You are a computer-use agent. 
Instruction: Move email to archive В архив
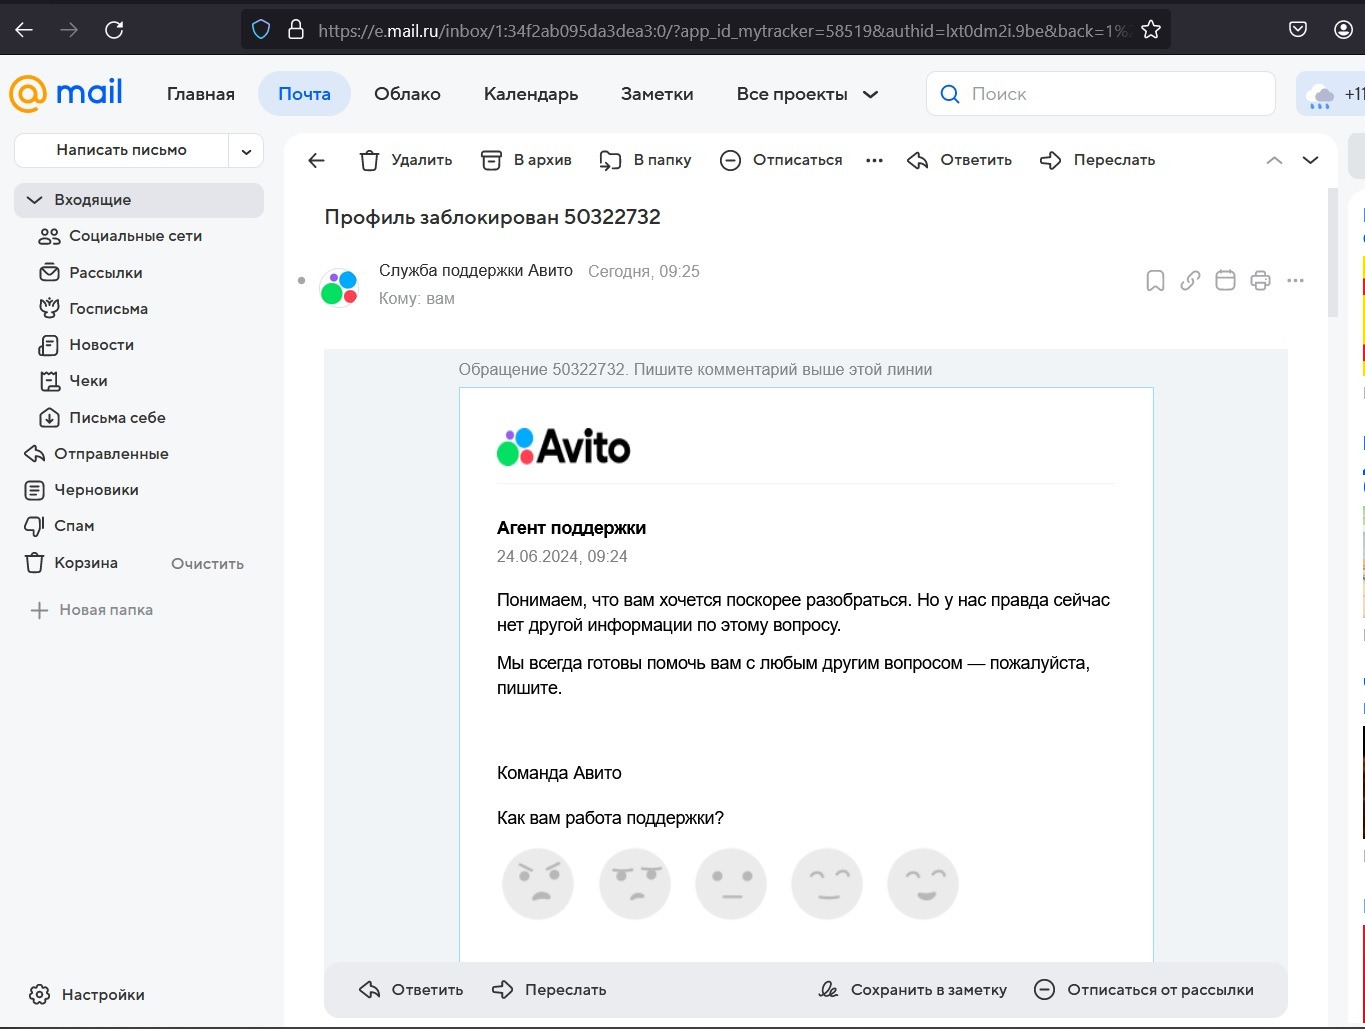[526, 160]
